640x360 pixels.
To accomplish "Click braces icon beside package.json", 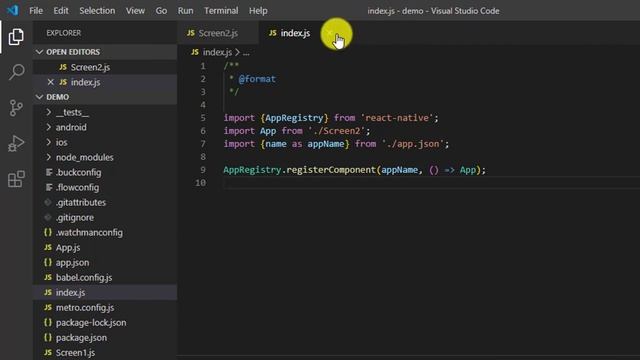I will pyautogui.click(x=48, y=338).
